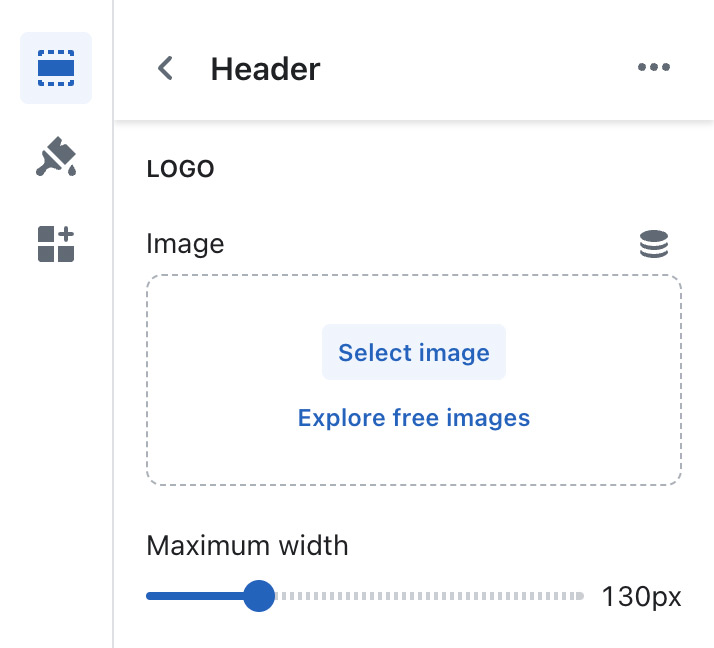Click blank sidebar area below the App embeds icon
The width and height of the screenshot is (714, 648).
(x=56, y=450)
